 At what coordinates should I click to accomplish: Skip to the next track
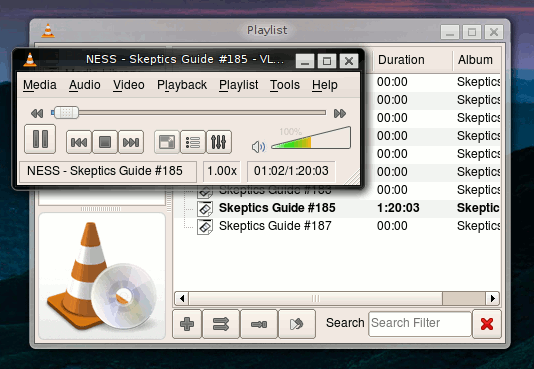pyautogui.click(x=131, y=142)
